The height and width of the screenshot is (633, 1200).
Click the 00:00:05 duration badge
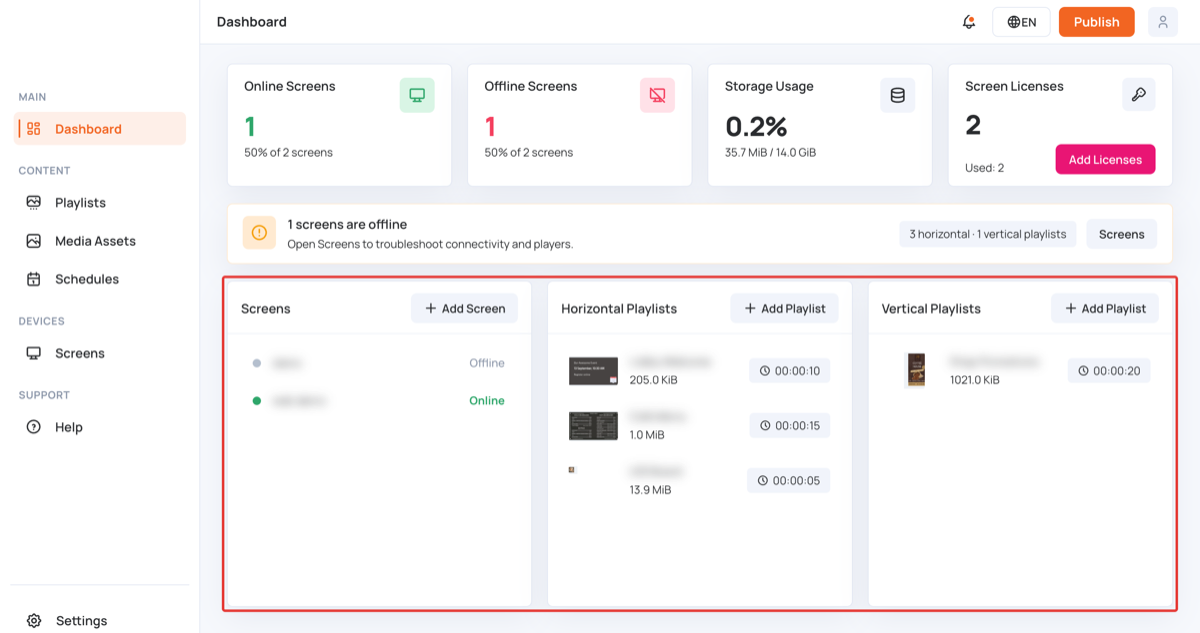[788, 481]
